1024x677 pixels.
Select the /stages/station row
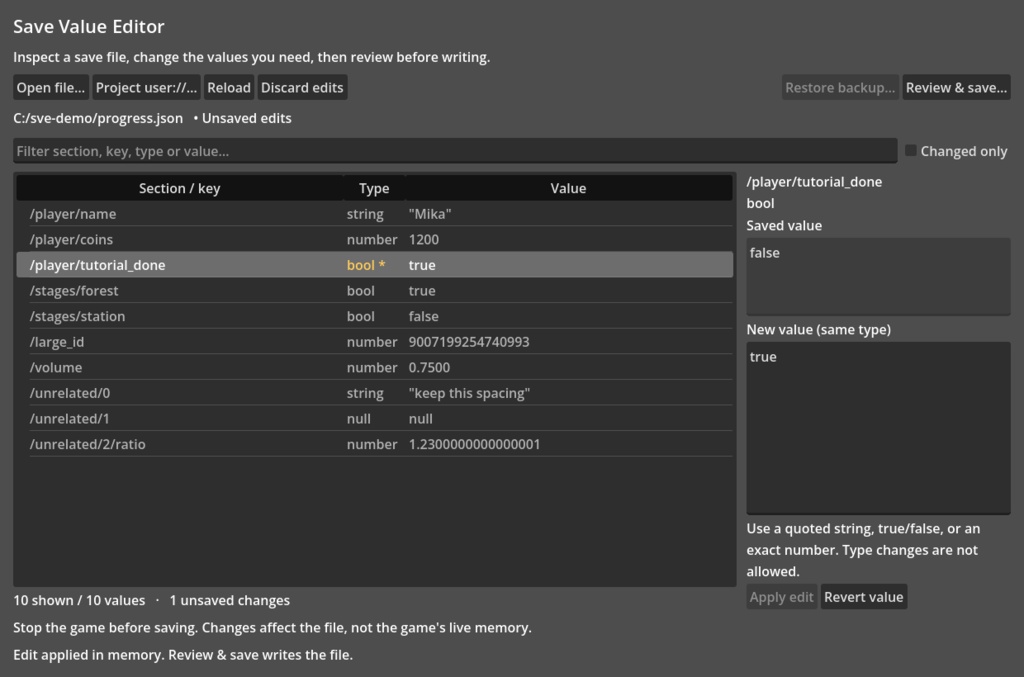point(374,316)
